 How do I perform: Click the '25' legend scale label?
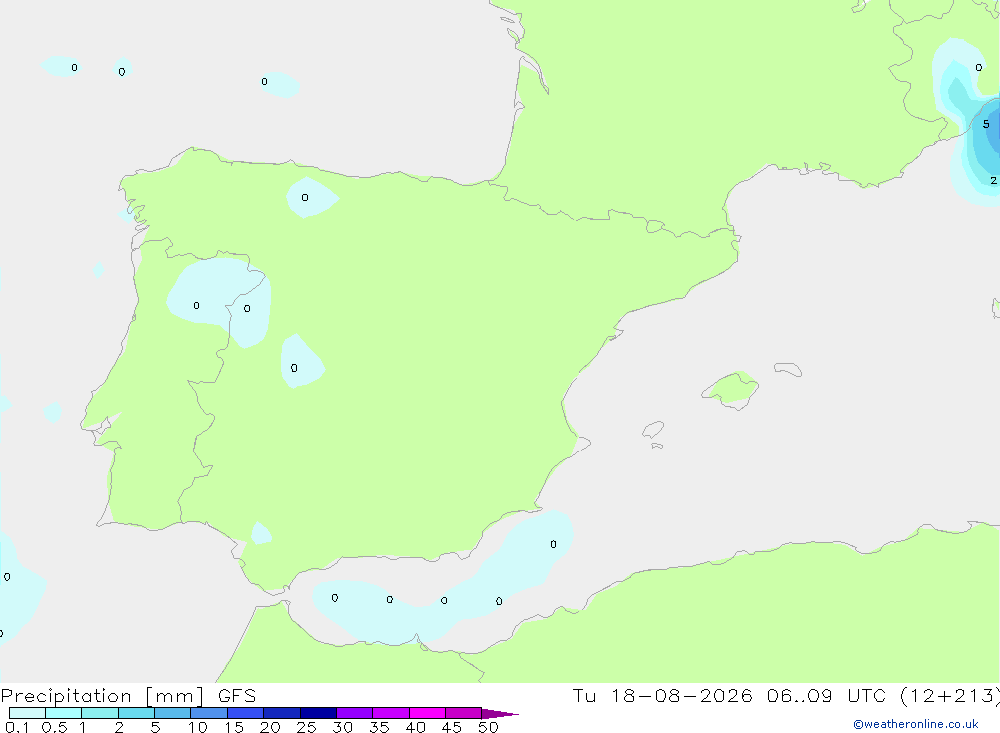tap(306, 727)
